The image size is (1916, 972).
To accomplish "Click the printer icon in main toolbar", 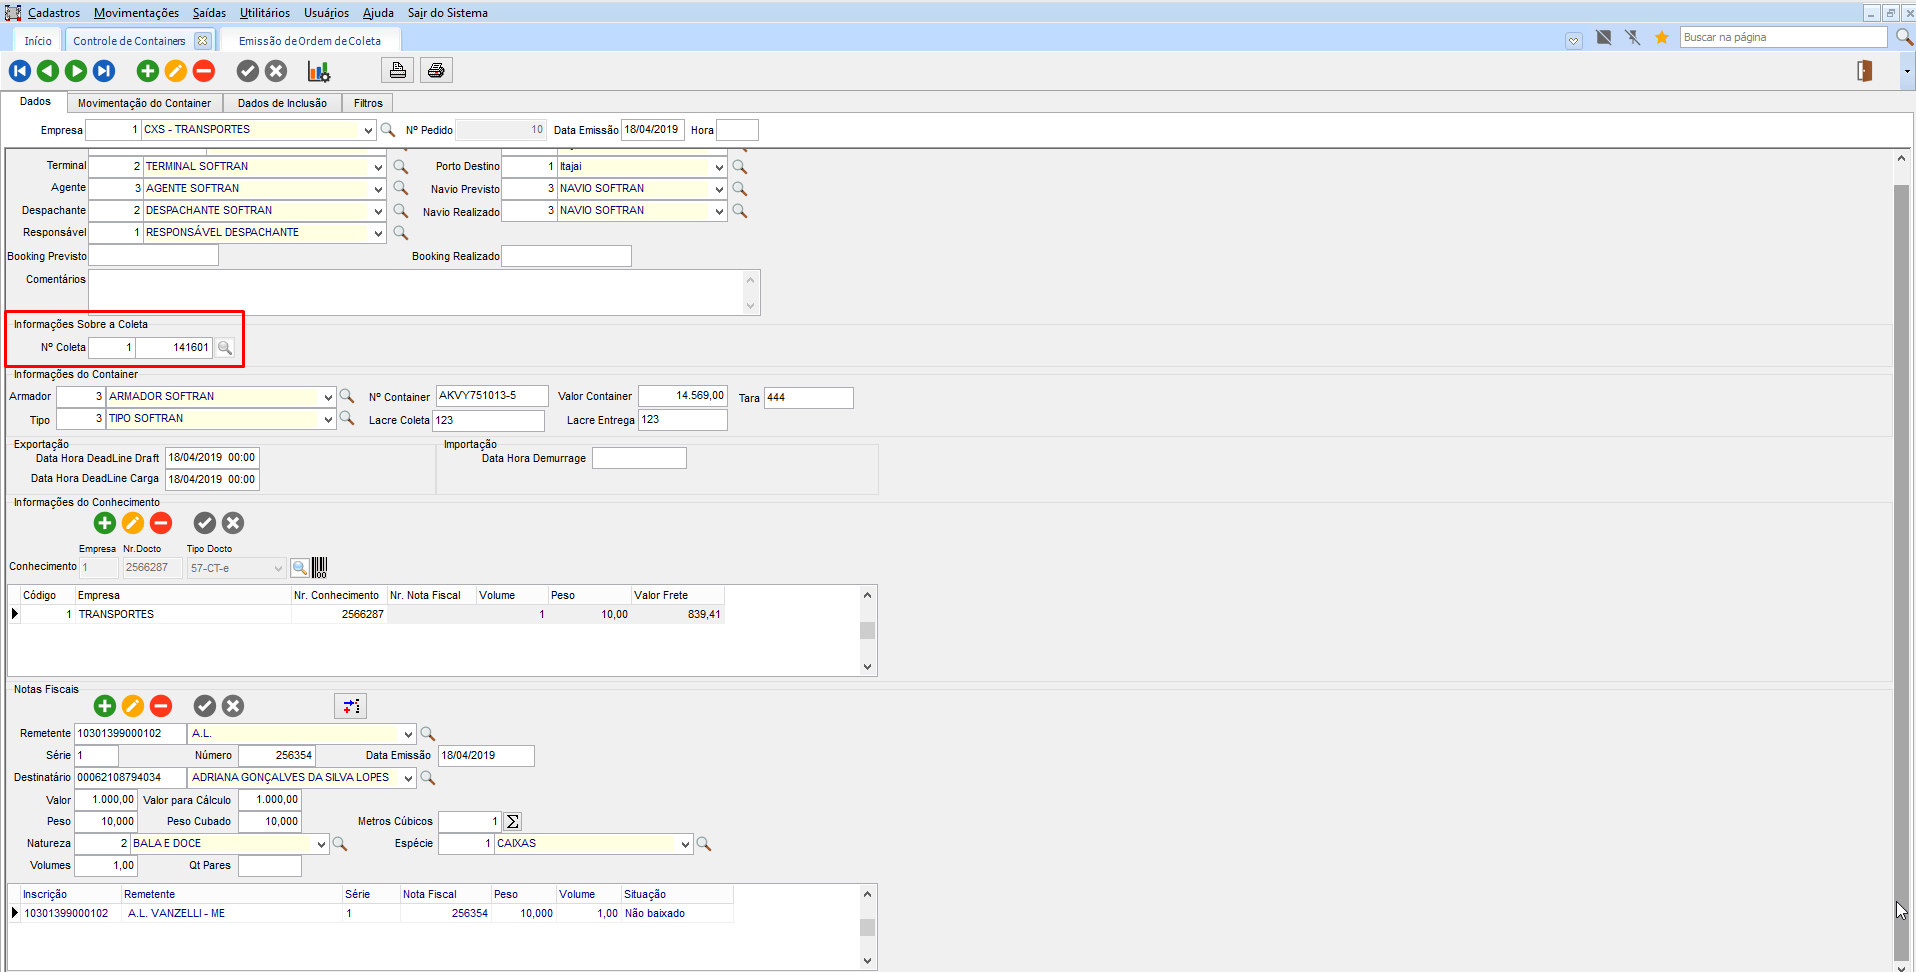I will point(436,70).
